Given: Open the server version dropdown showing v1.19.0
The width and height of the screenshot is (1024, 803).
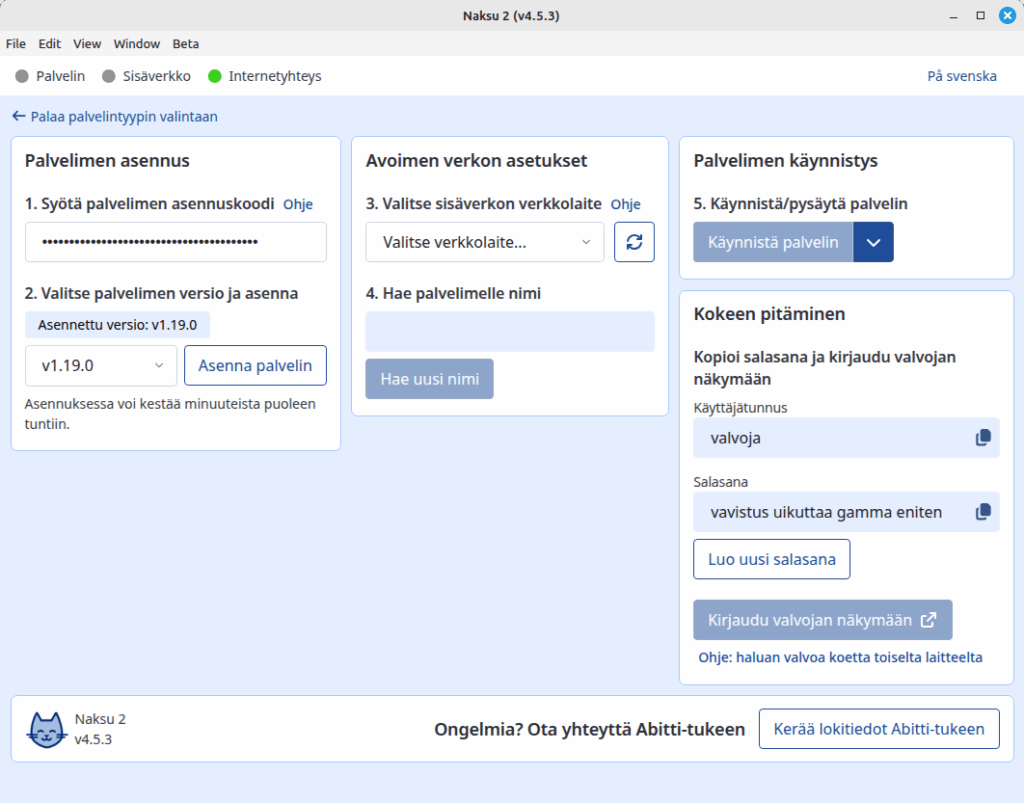Looking at the screenshot, I should coord(100,365).
